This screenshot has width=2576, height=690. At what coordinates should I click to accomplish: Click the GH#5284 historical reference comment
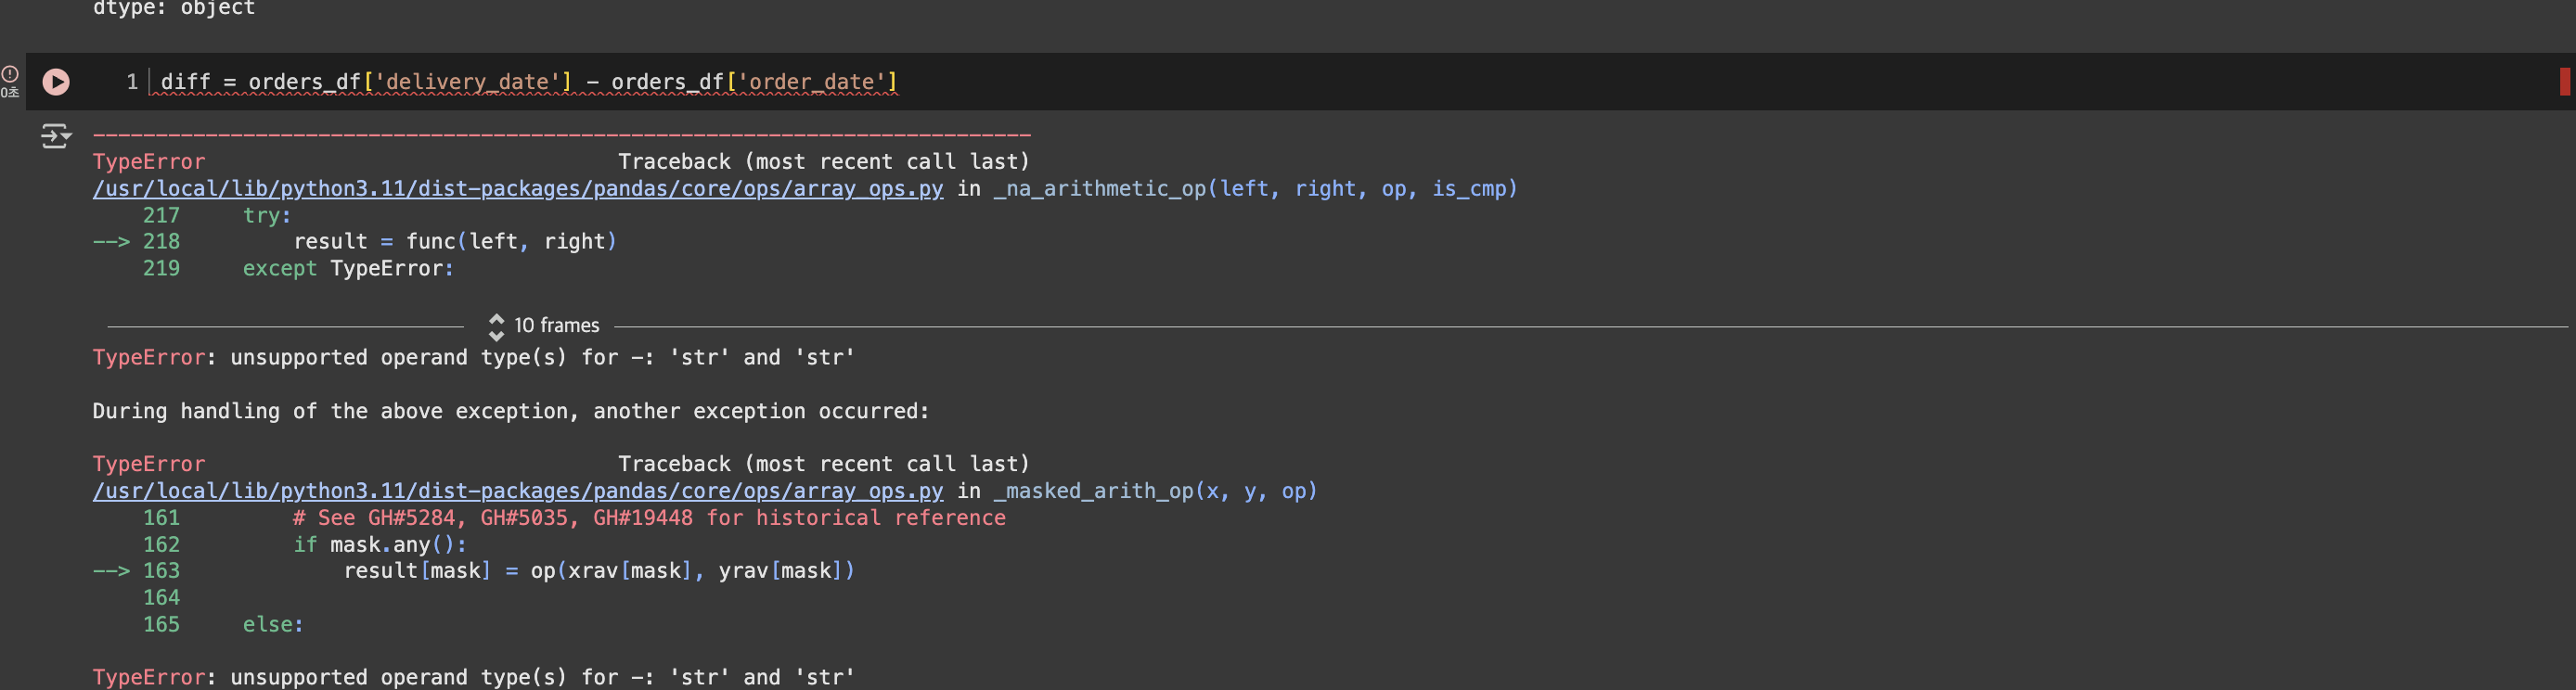coord(649,518)
